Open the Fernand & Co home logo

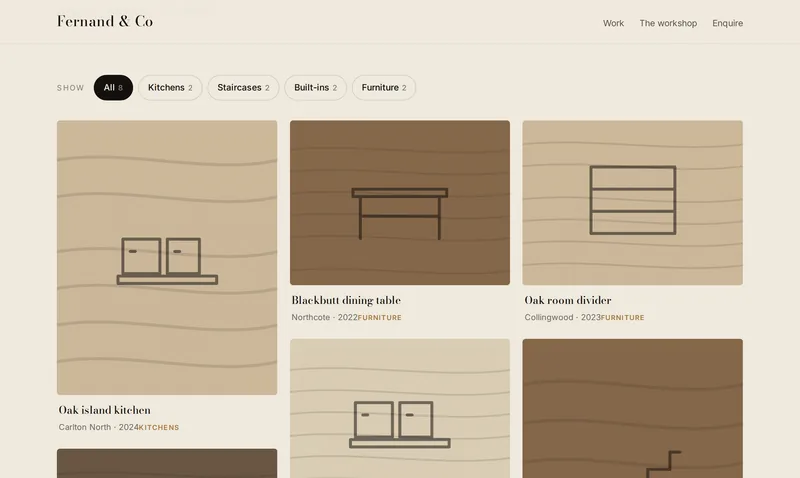[105, 21]
